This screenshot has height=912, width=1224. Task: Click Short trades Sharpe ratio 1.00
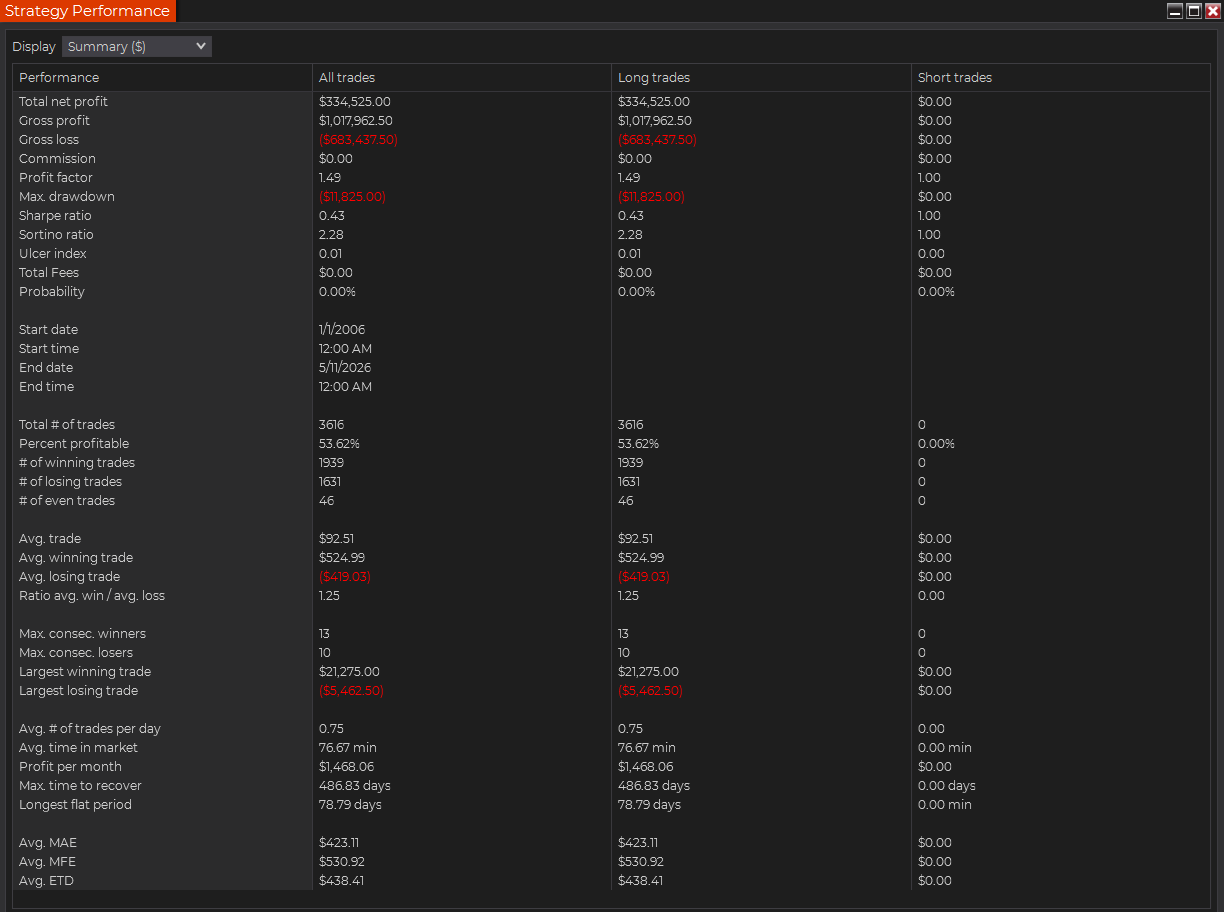click(x=929, y=216)
